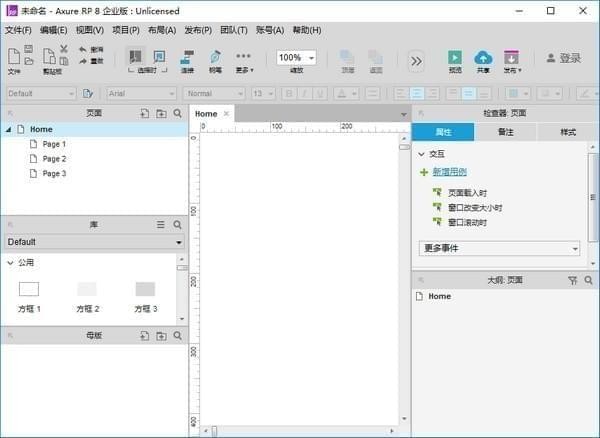Expand hidden toolbar items with double chevron
Image resolution: width=600 pixels, height=438 pixels.
tap(416, 61)
